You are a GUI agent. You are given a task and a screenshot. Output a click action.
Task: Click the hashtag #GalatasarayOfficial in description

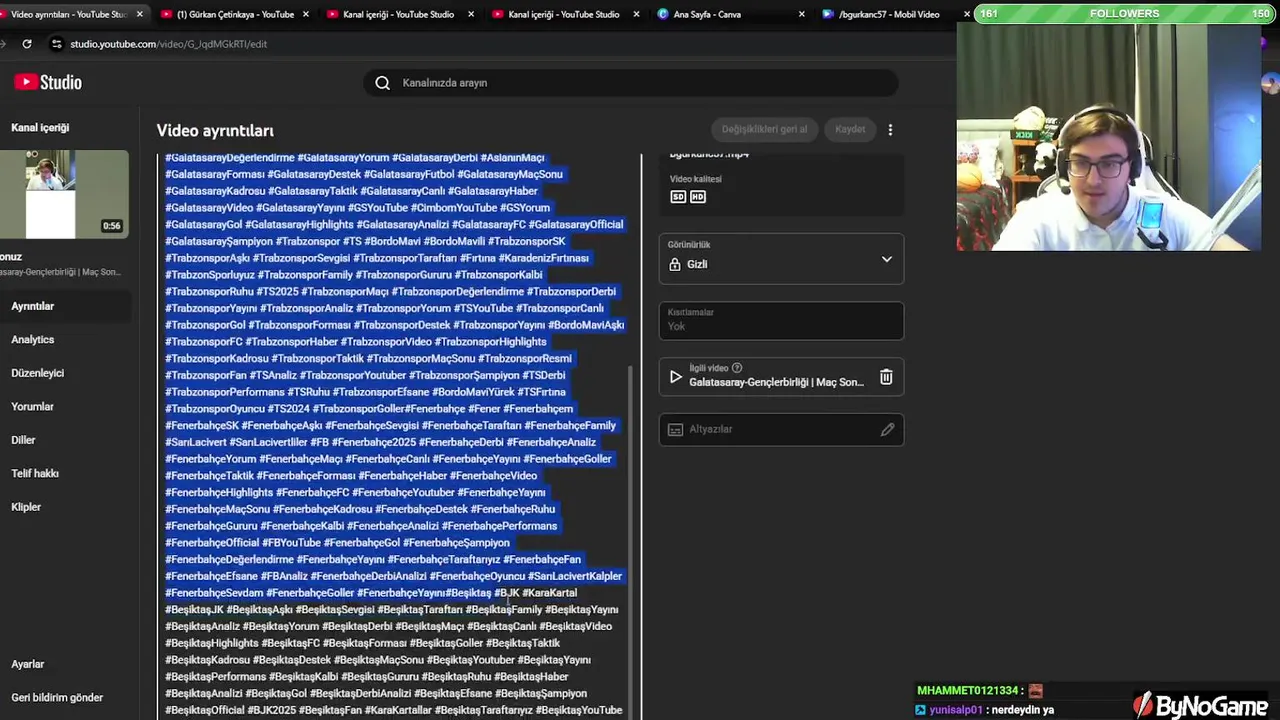pos(576,225)
